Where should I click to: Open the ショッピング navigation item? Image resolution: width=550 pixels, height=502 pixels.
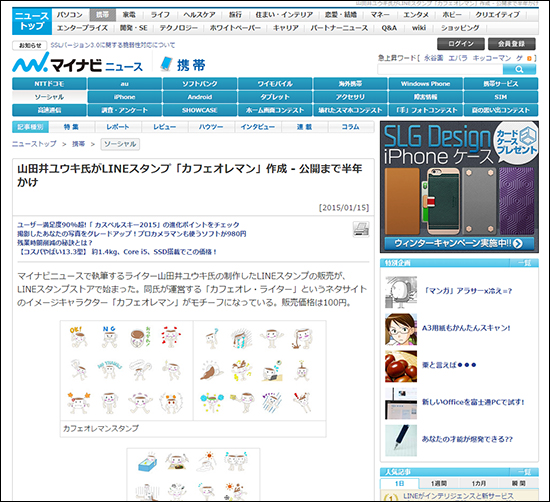[460, 28]
